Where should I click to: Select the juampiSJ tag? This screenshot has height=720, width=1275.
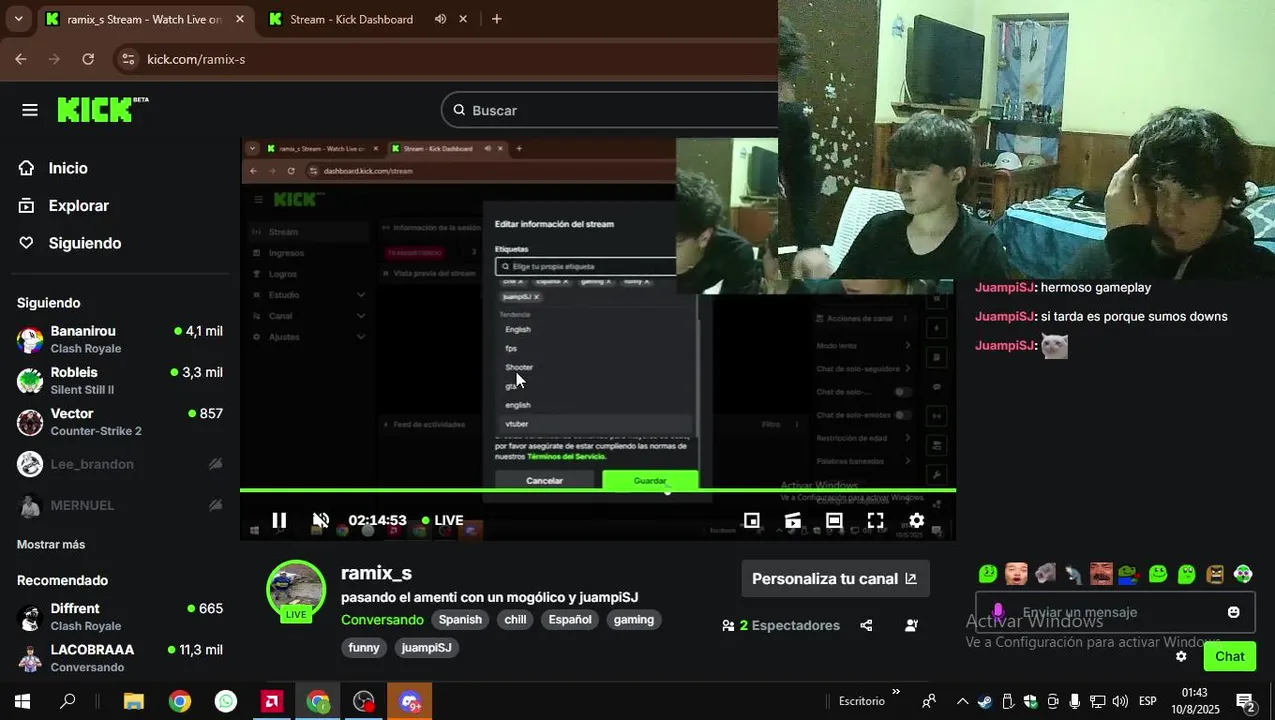[x=426, y=648]
